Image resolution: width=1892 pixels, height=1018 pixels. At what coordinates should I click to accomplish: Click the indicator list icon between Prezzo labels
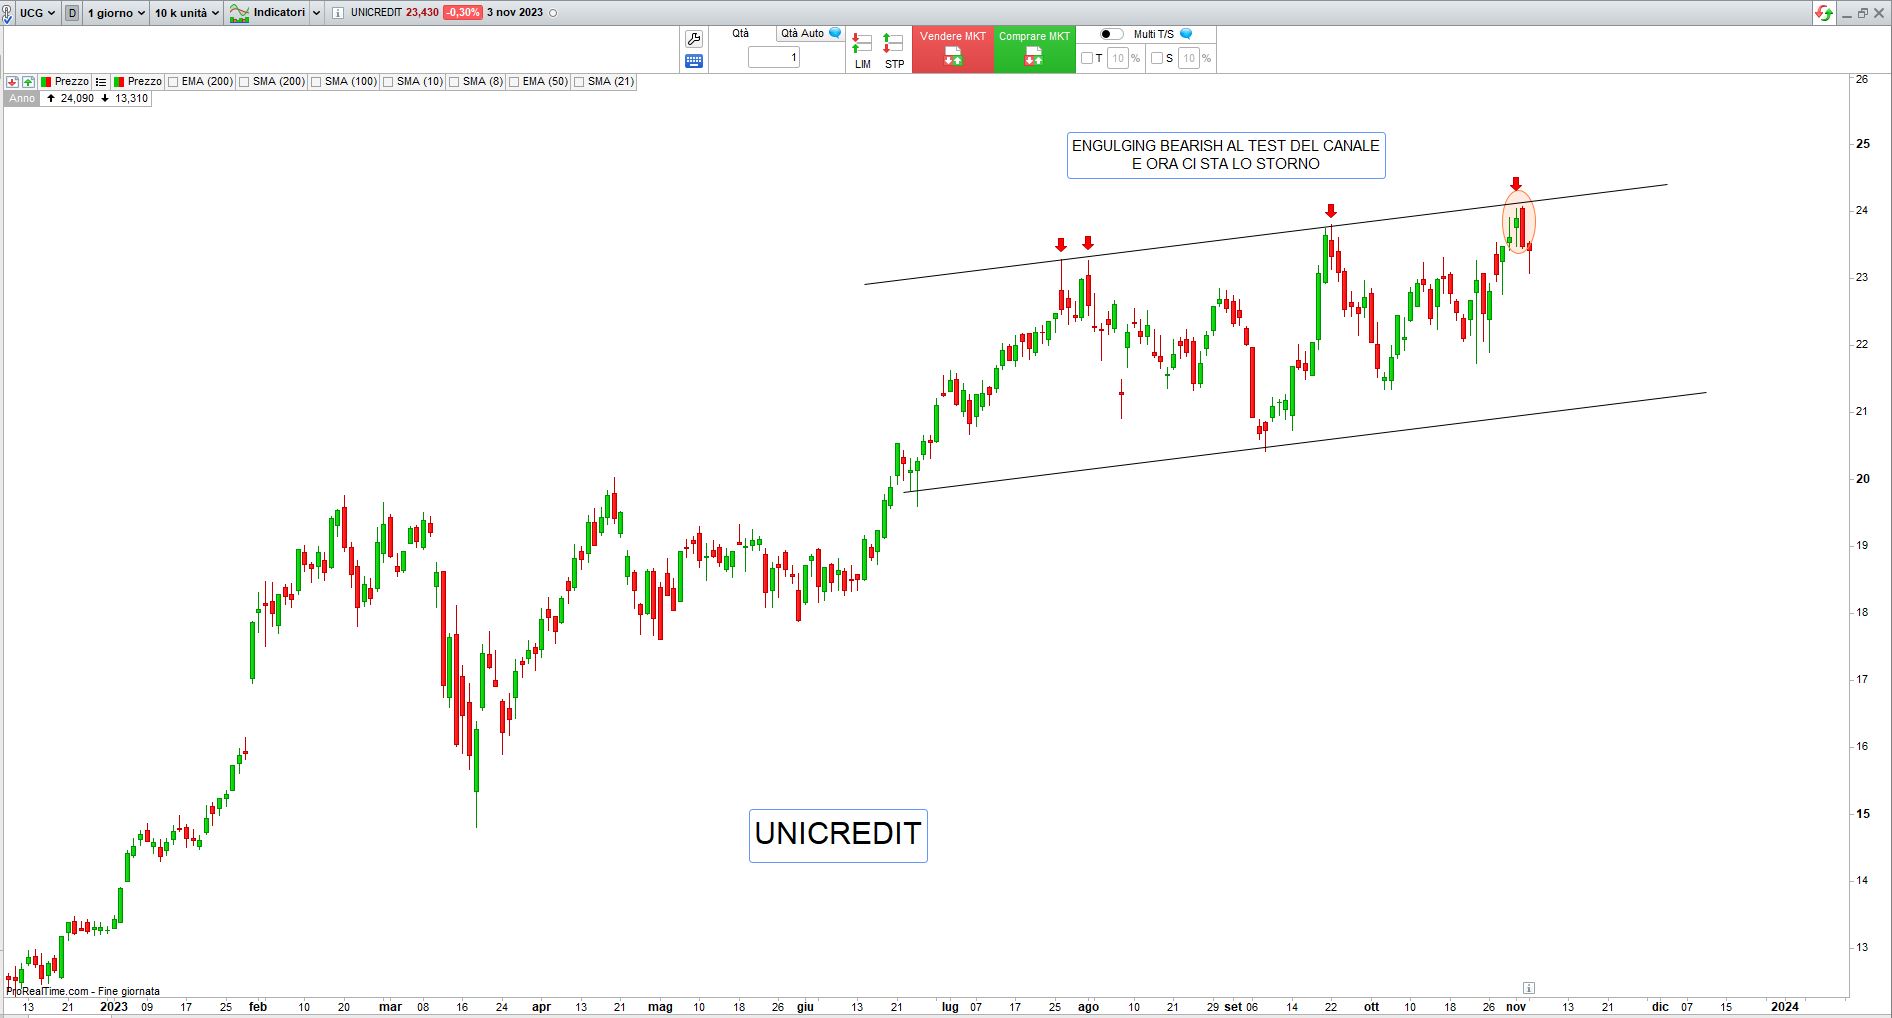101,82
